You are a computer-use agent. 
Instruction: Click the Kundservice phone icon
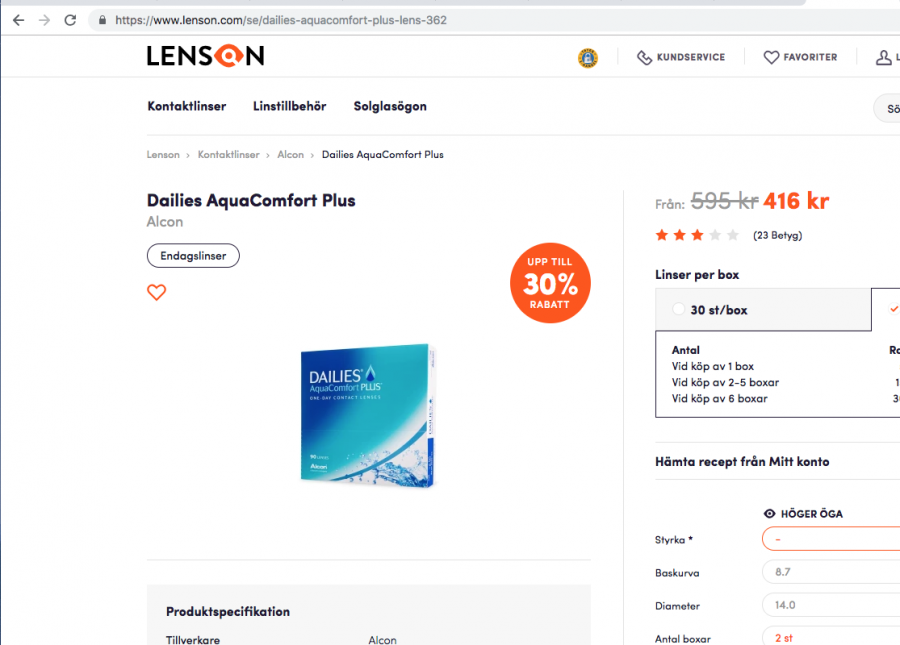tap(645, 58)
